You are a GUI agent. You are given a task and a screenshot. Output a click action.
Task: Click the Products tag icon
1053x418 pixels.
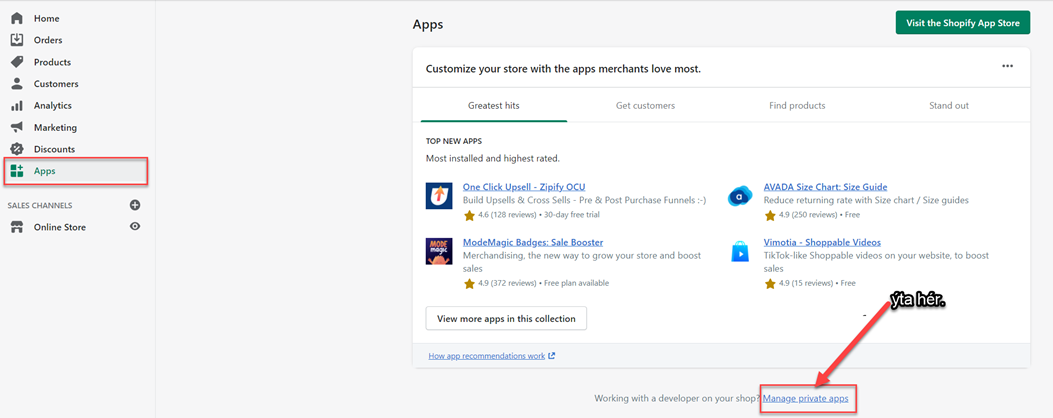(x=17, y=62)
